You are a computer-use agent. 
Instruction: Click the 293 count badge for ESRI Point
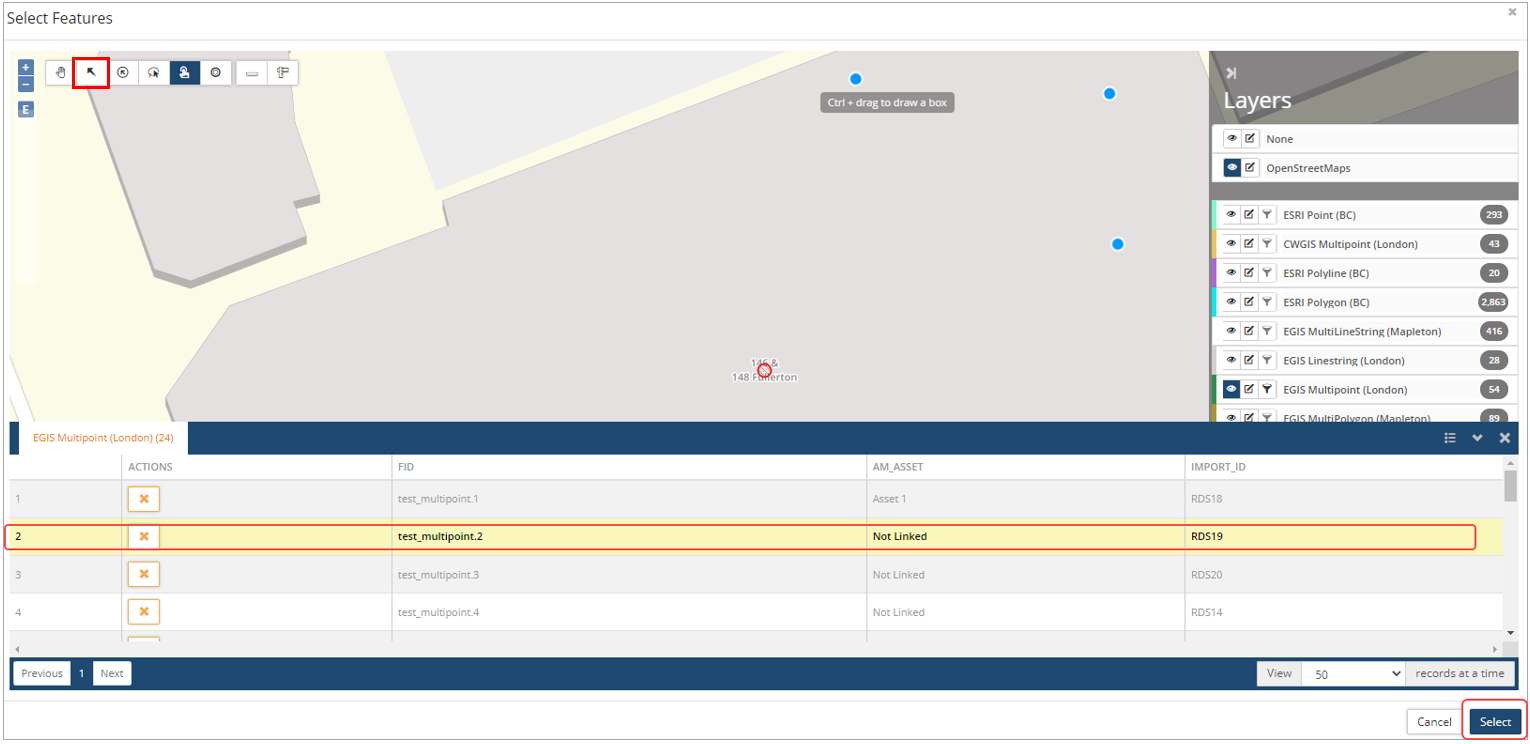1493,215
